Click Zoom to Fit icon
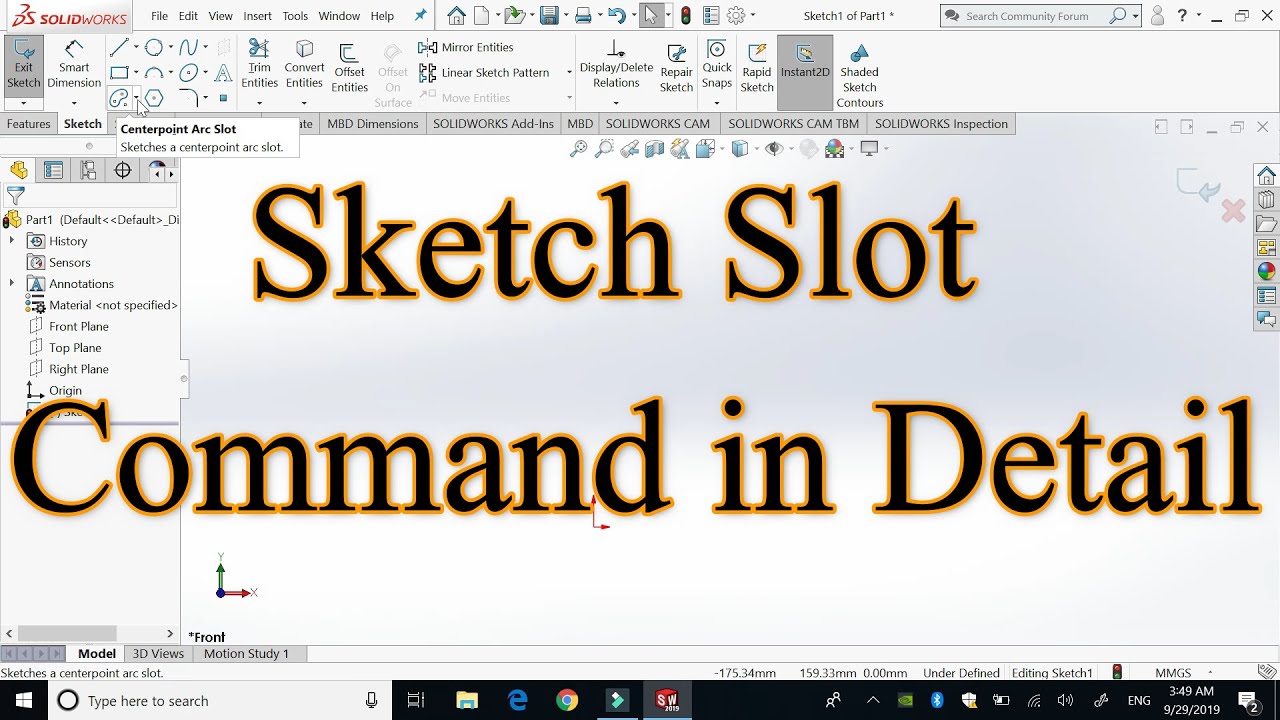Screen dimensions: 1280x720 pyautogui.click(x=578, y=149)
